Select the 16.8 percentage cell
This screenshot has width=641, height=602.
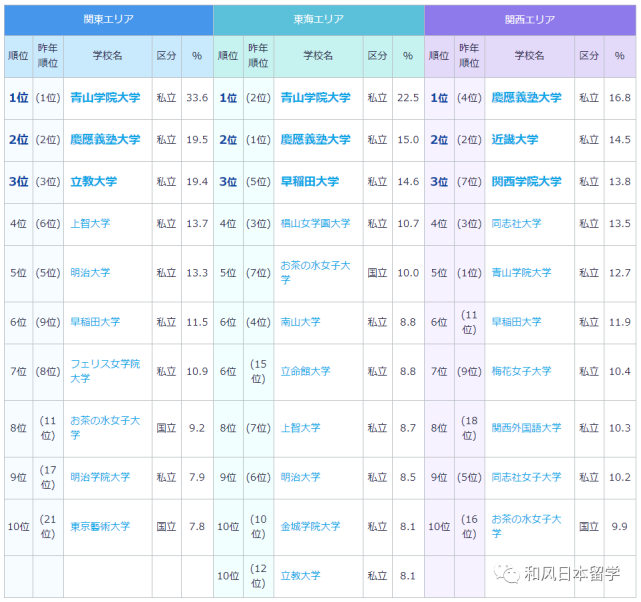(620, 98)
